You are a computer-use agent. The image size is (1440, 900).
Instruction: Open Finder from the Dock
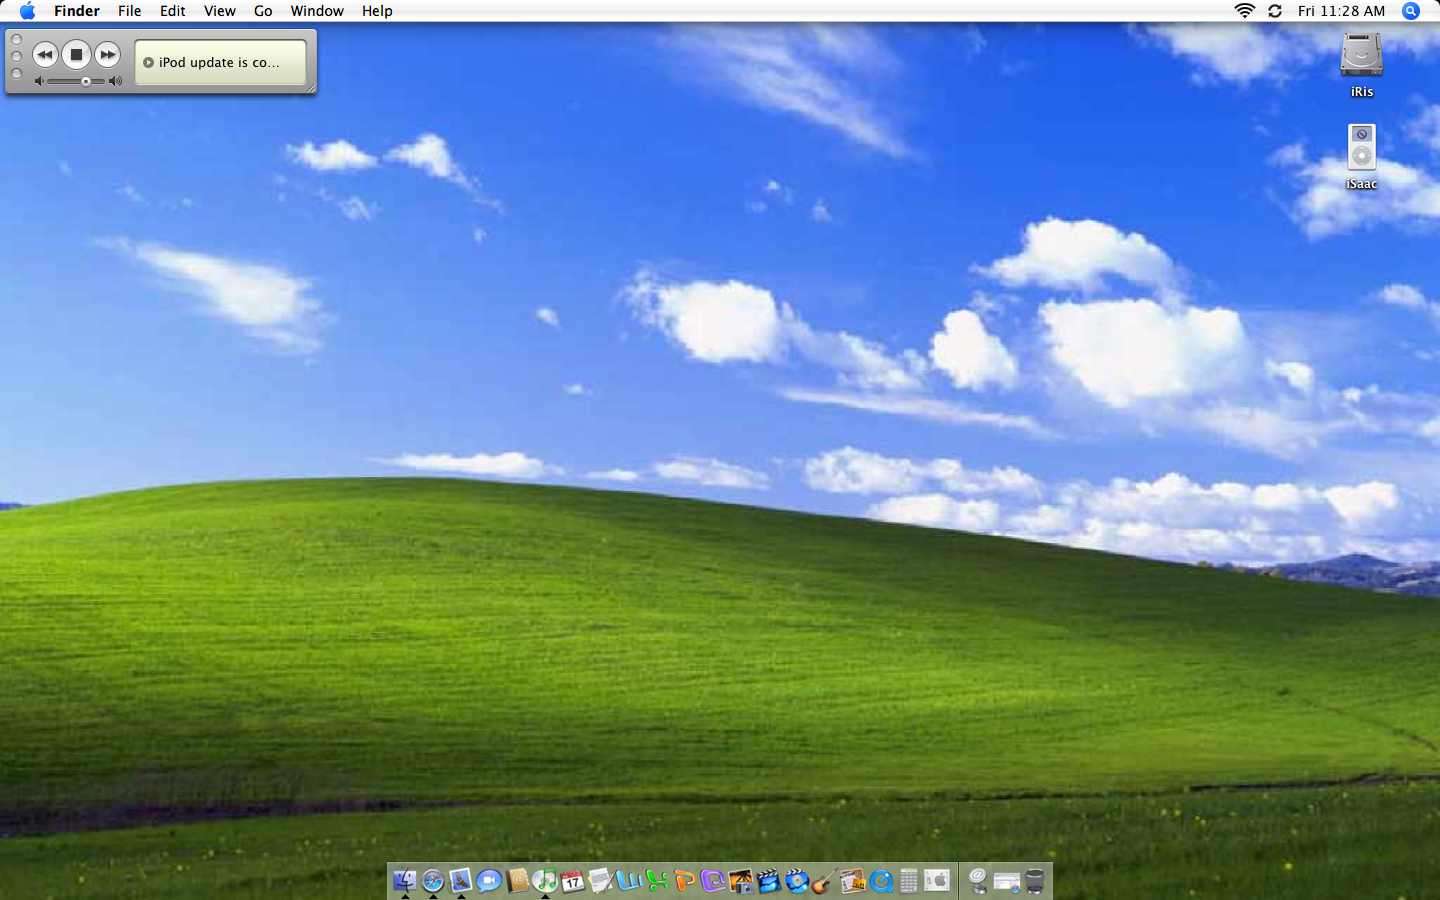[x=405, y=881]
